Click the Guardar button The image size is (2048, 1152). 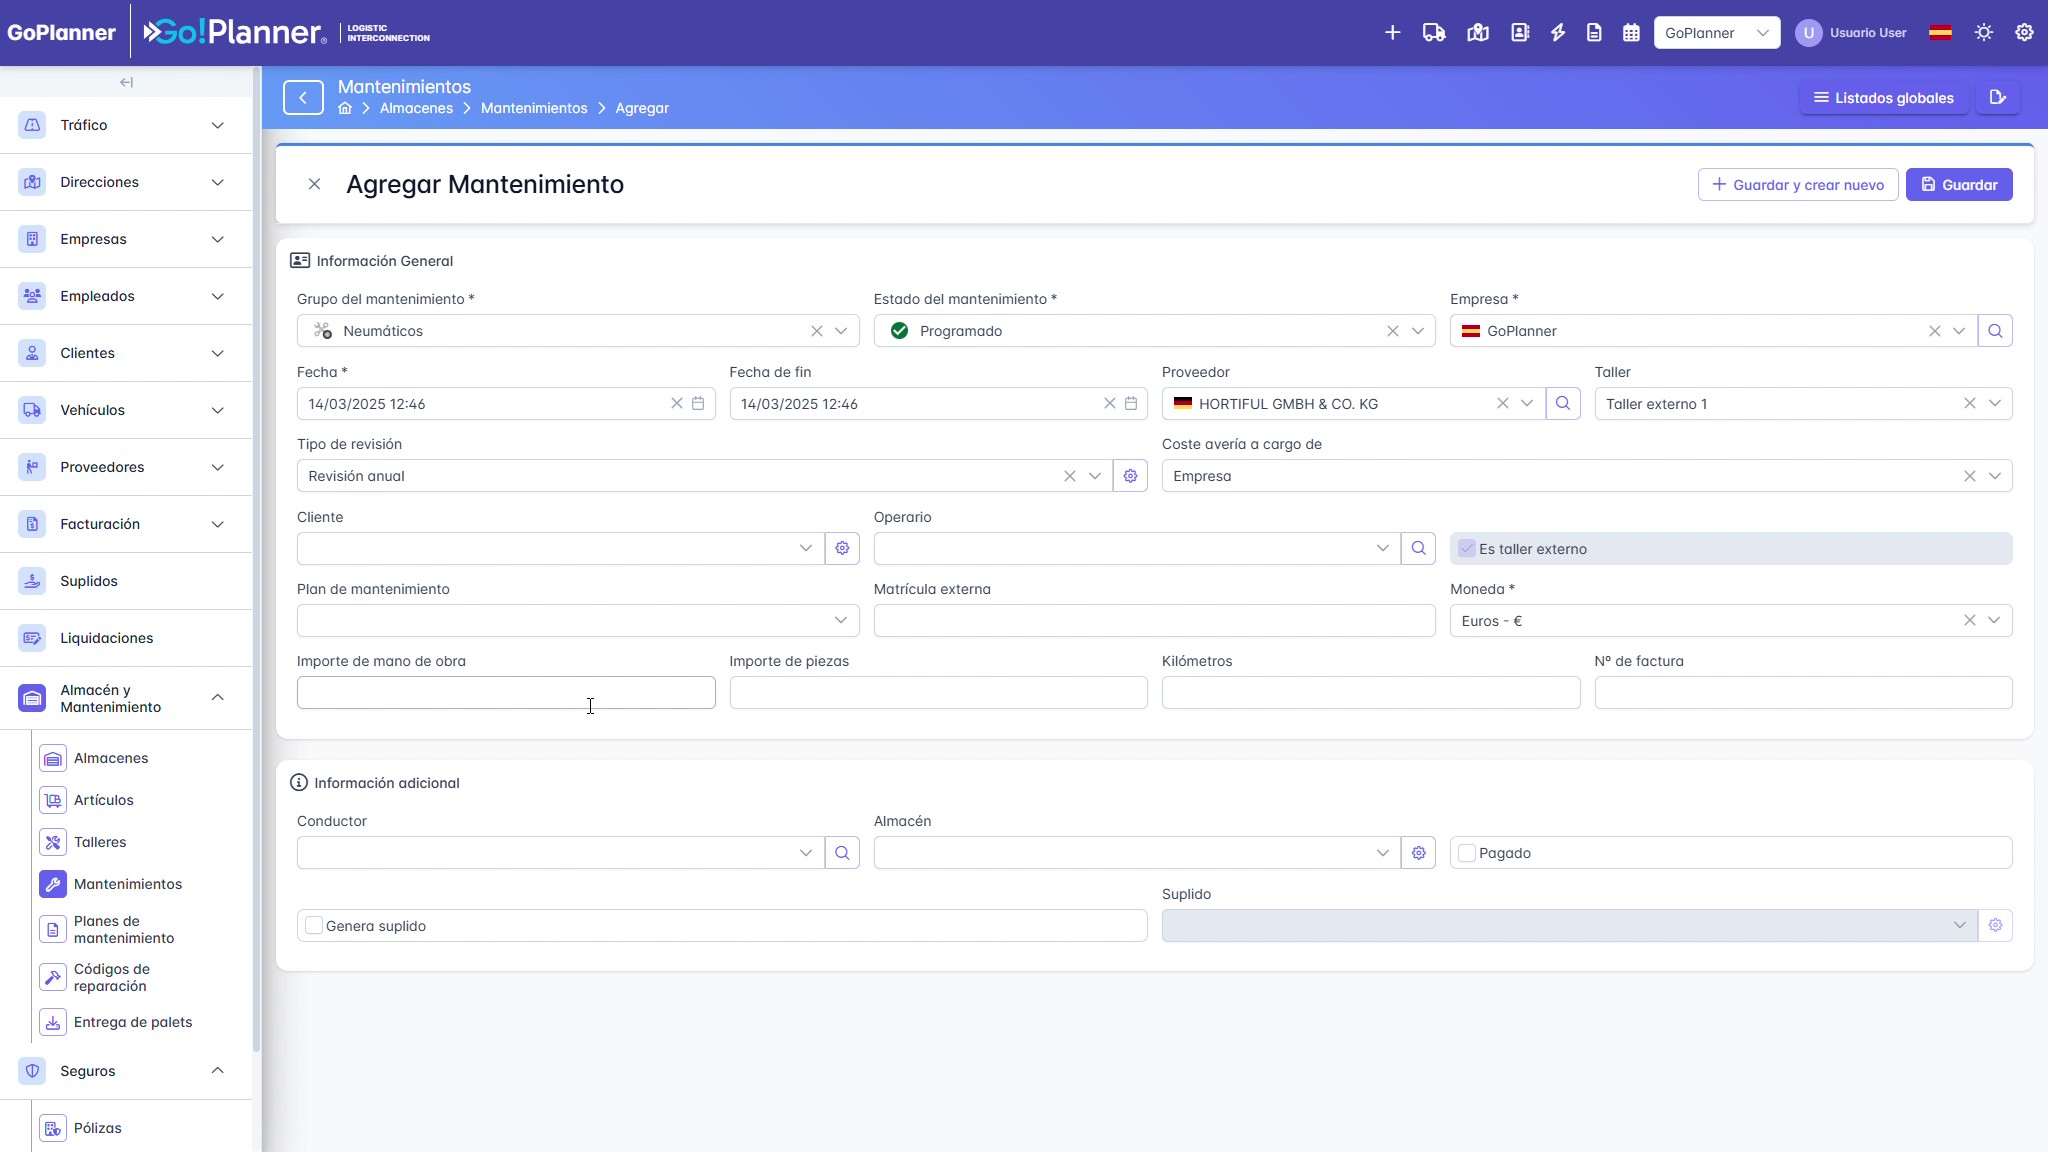coord(1959,185)
